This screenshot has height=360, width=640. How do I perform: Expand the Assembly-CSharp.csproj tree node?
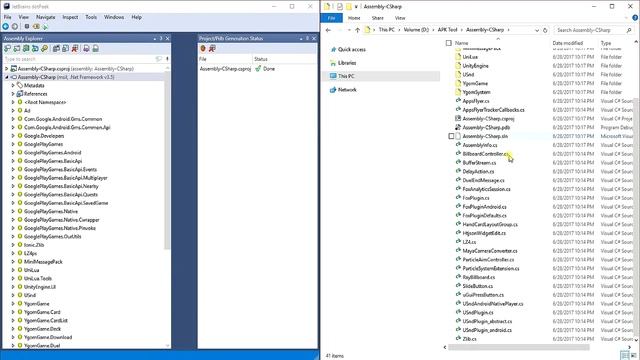coord(7,69)
